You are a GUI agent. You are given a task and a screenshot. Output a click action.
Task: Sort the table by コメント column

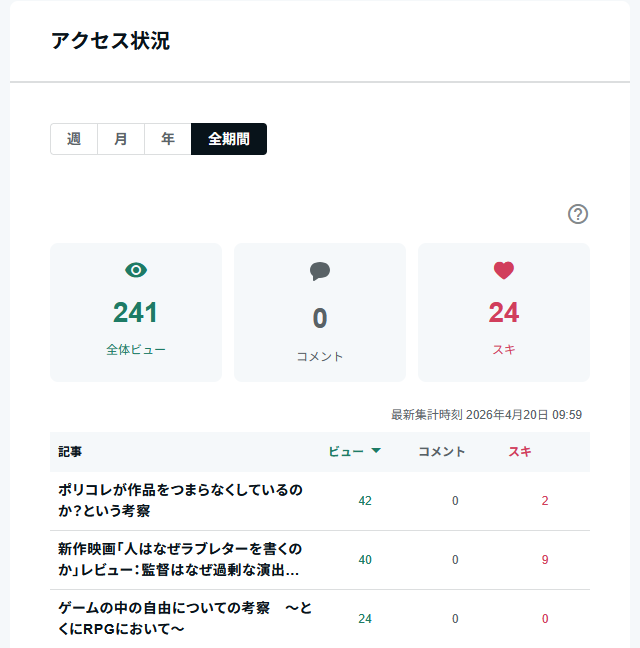[x=442, y=451]
